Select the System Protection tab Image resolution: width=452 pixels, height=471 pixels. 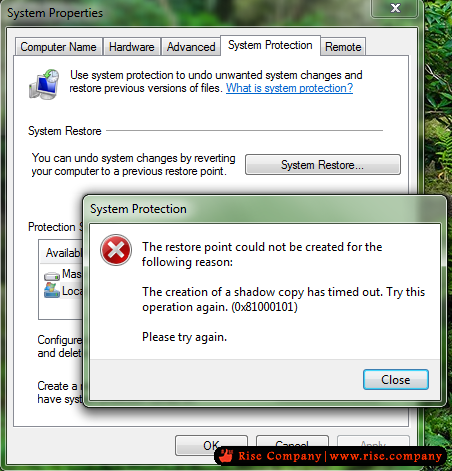pos(270,45)
